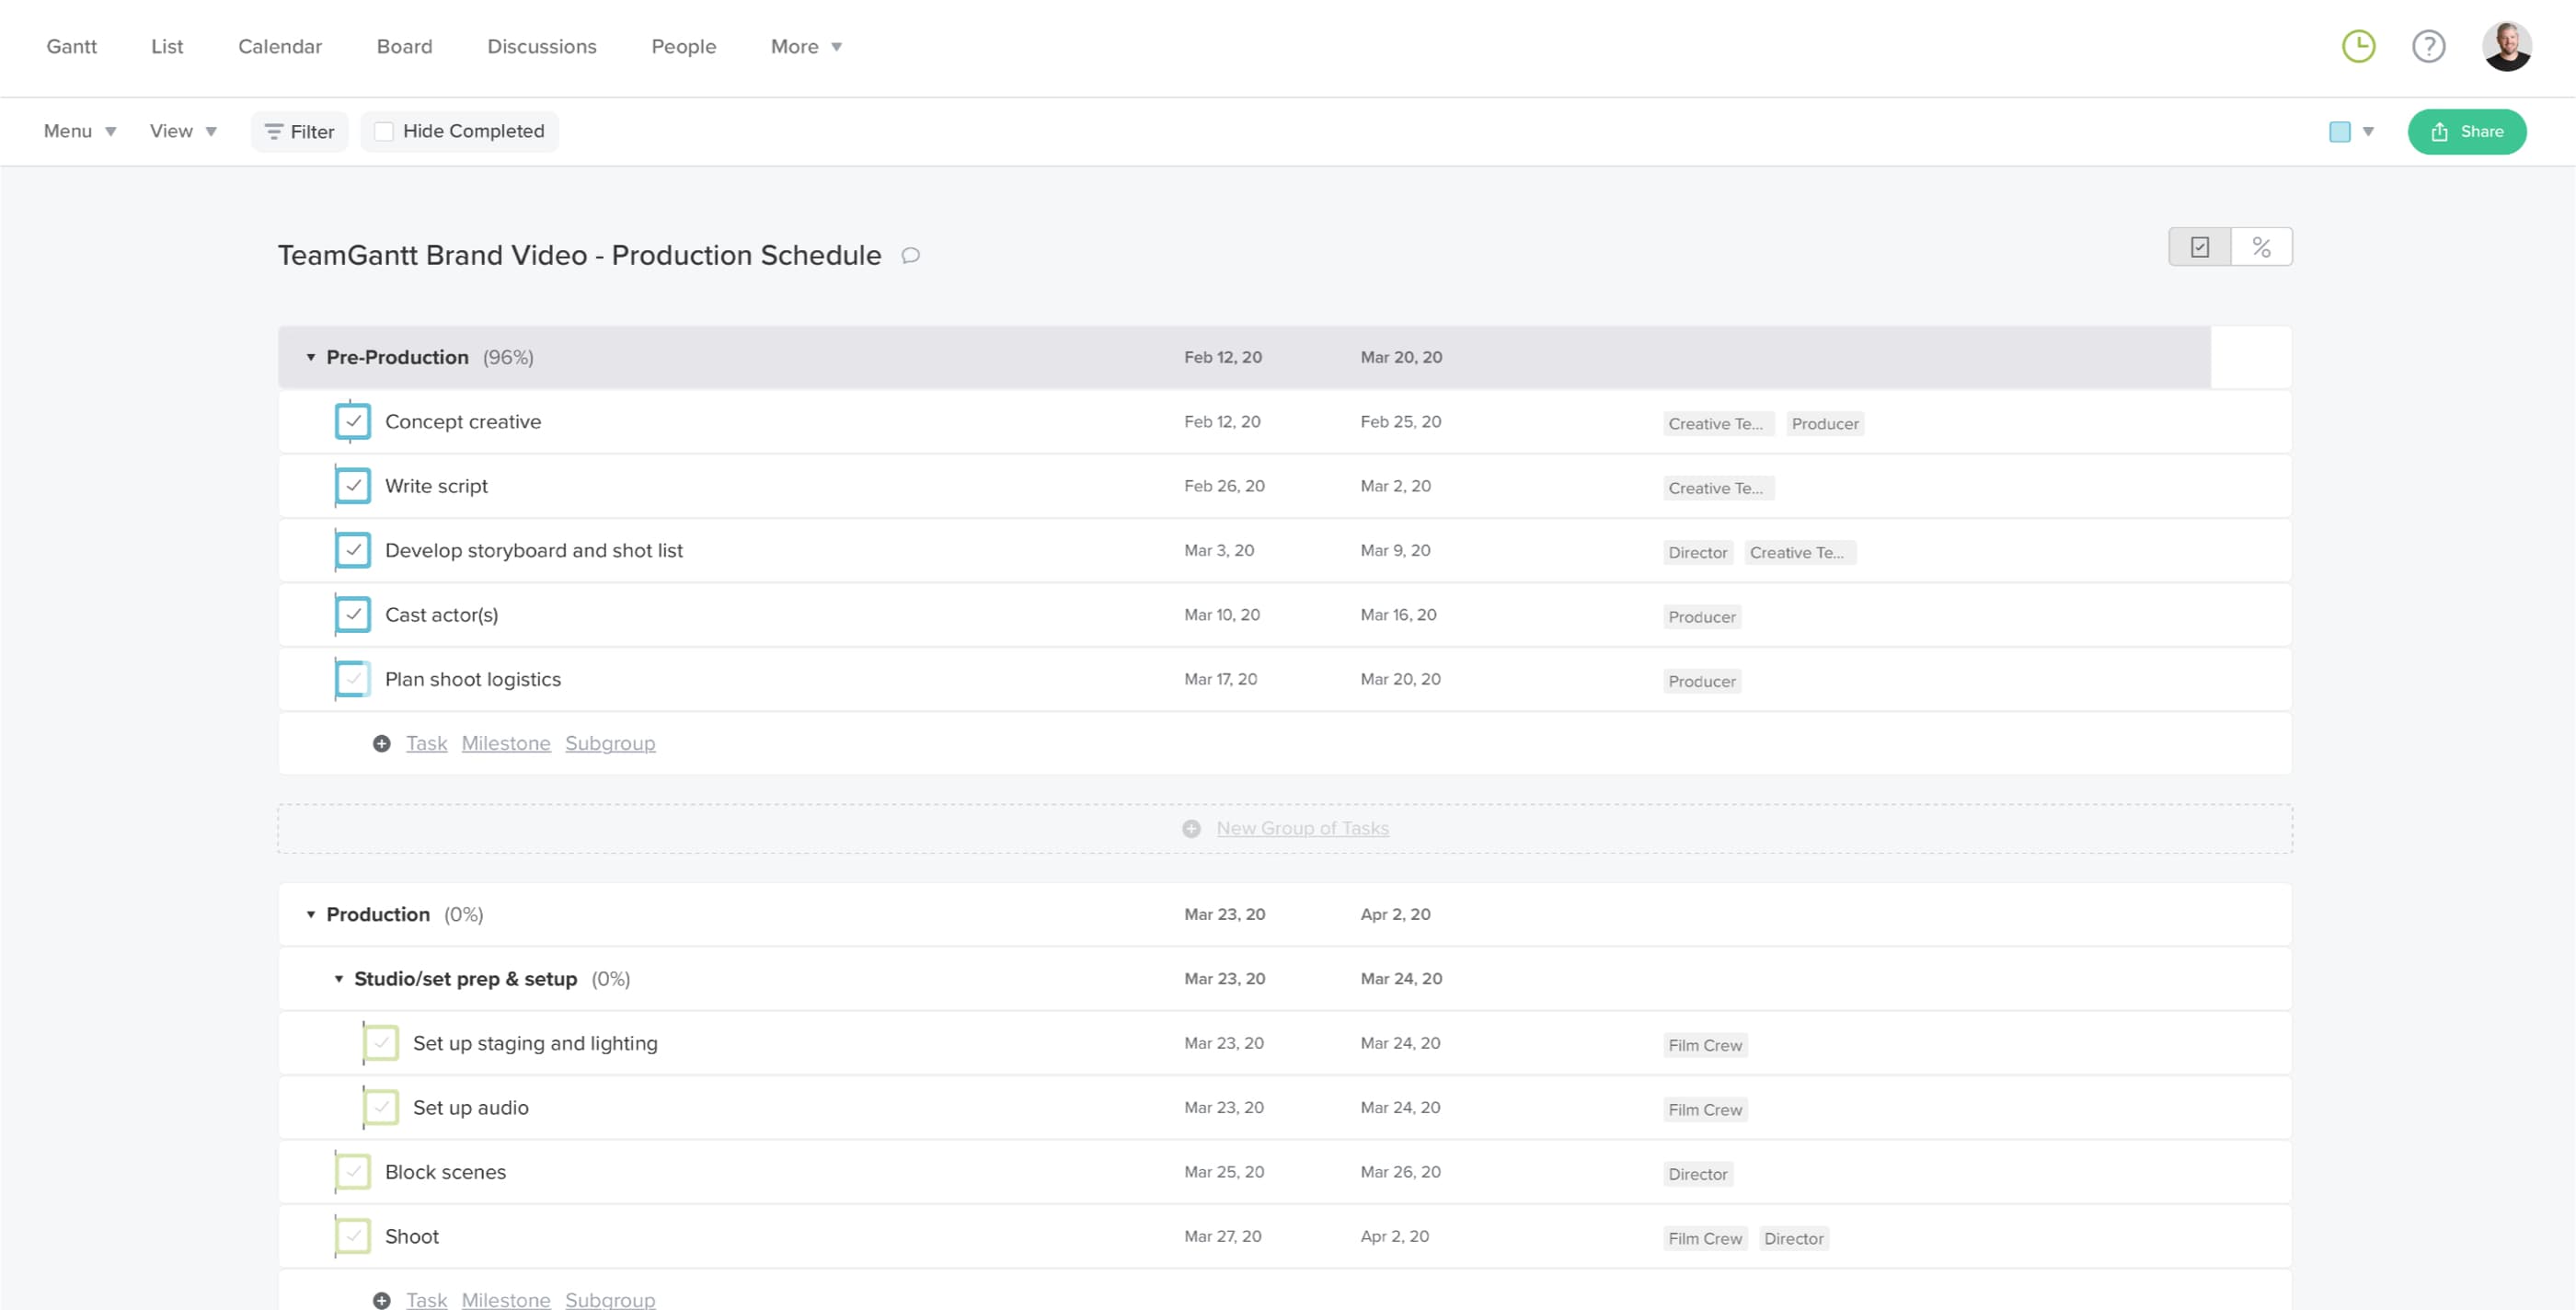
Task: Collapse the Pre-Production group
Action: click(x=310, y=357)
